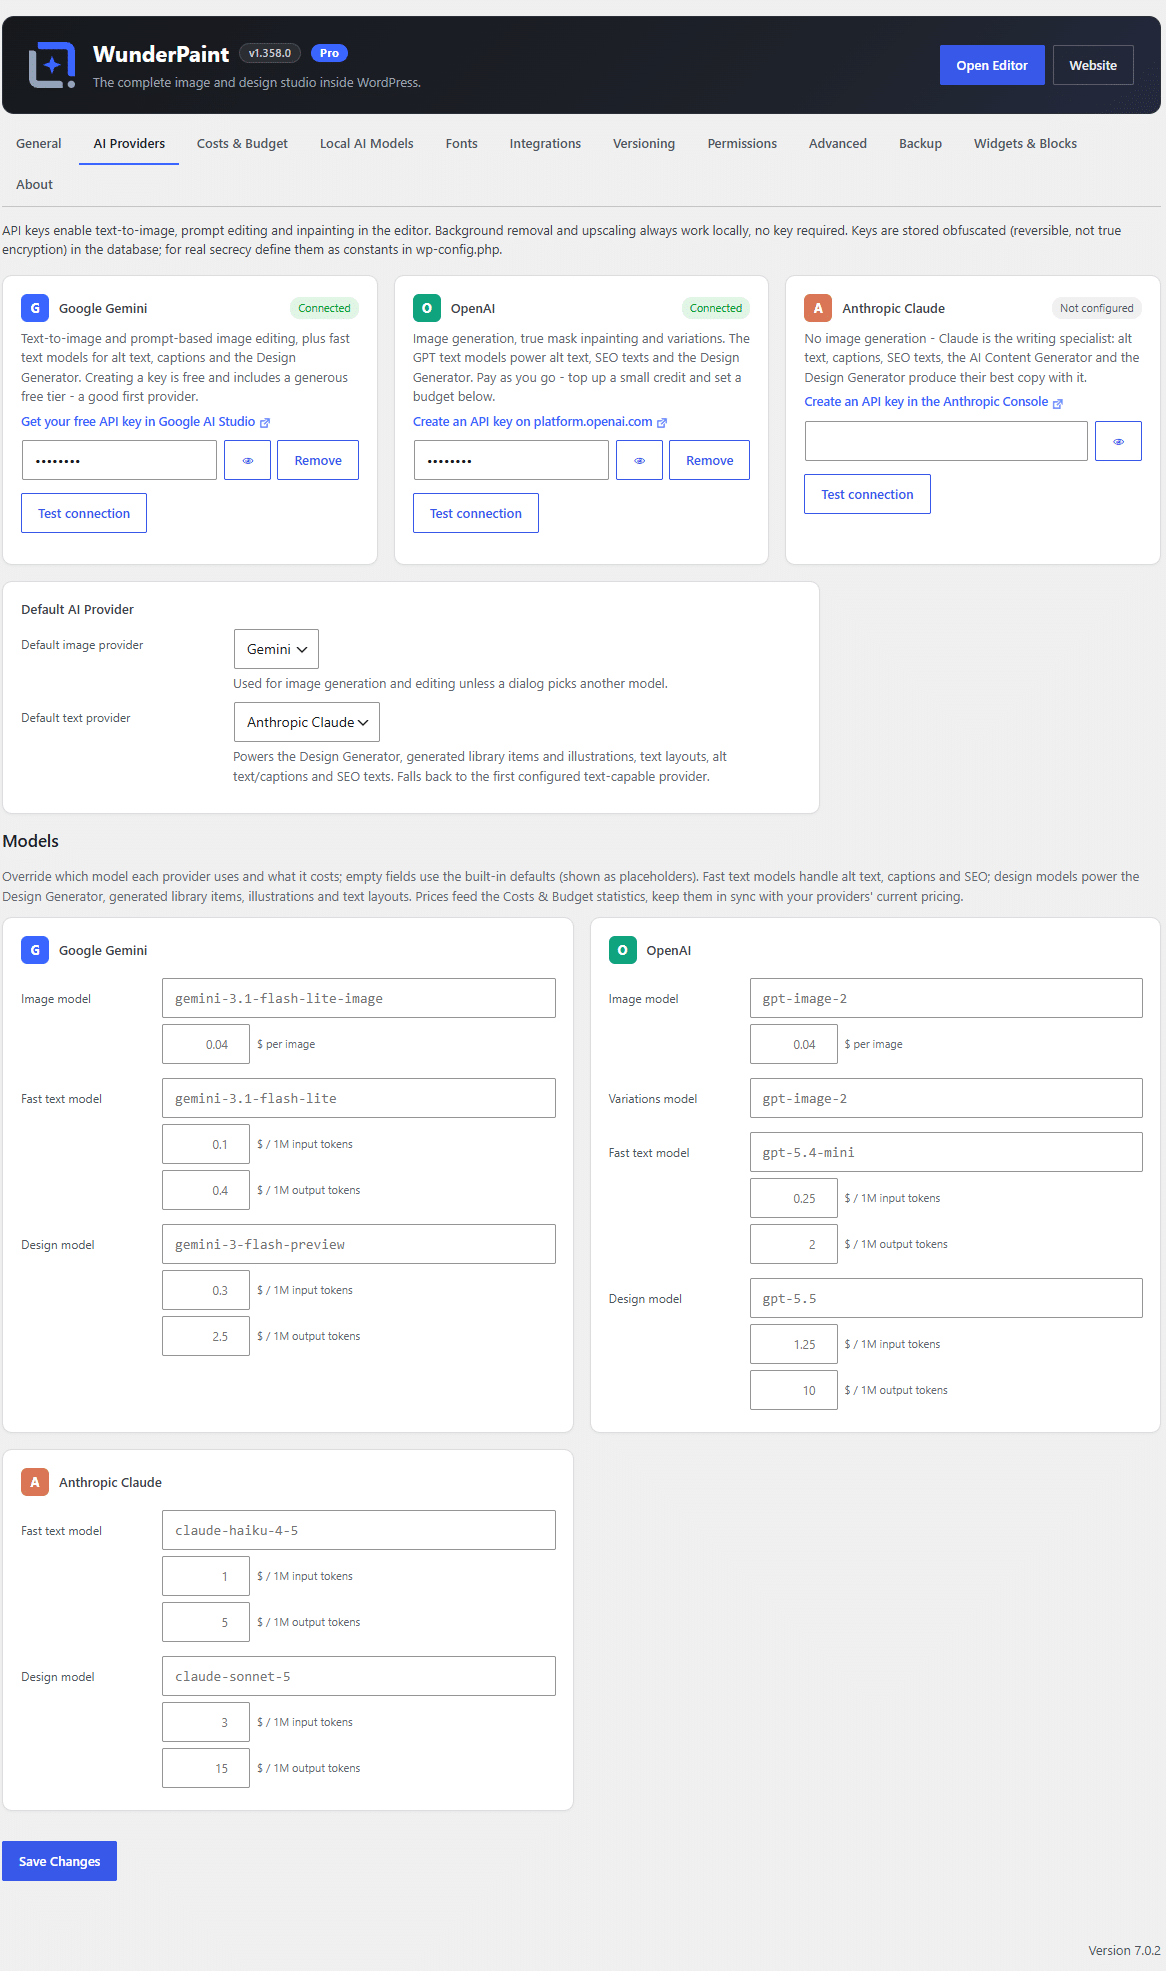This screenshot has width=1166, height=1971.
Task: Click the Anthropic Claude A icon in provider card
Action: pyautogui.click(x=818, y=308)
